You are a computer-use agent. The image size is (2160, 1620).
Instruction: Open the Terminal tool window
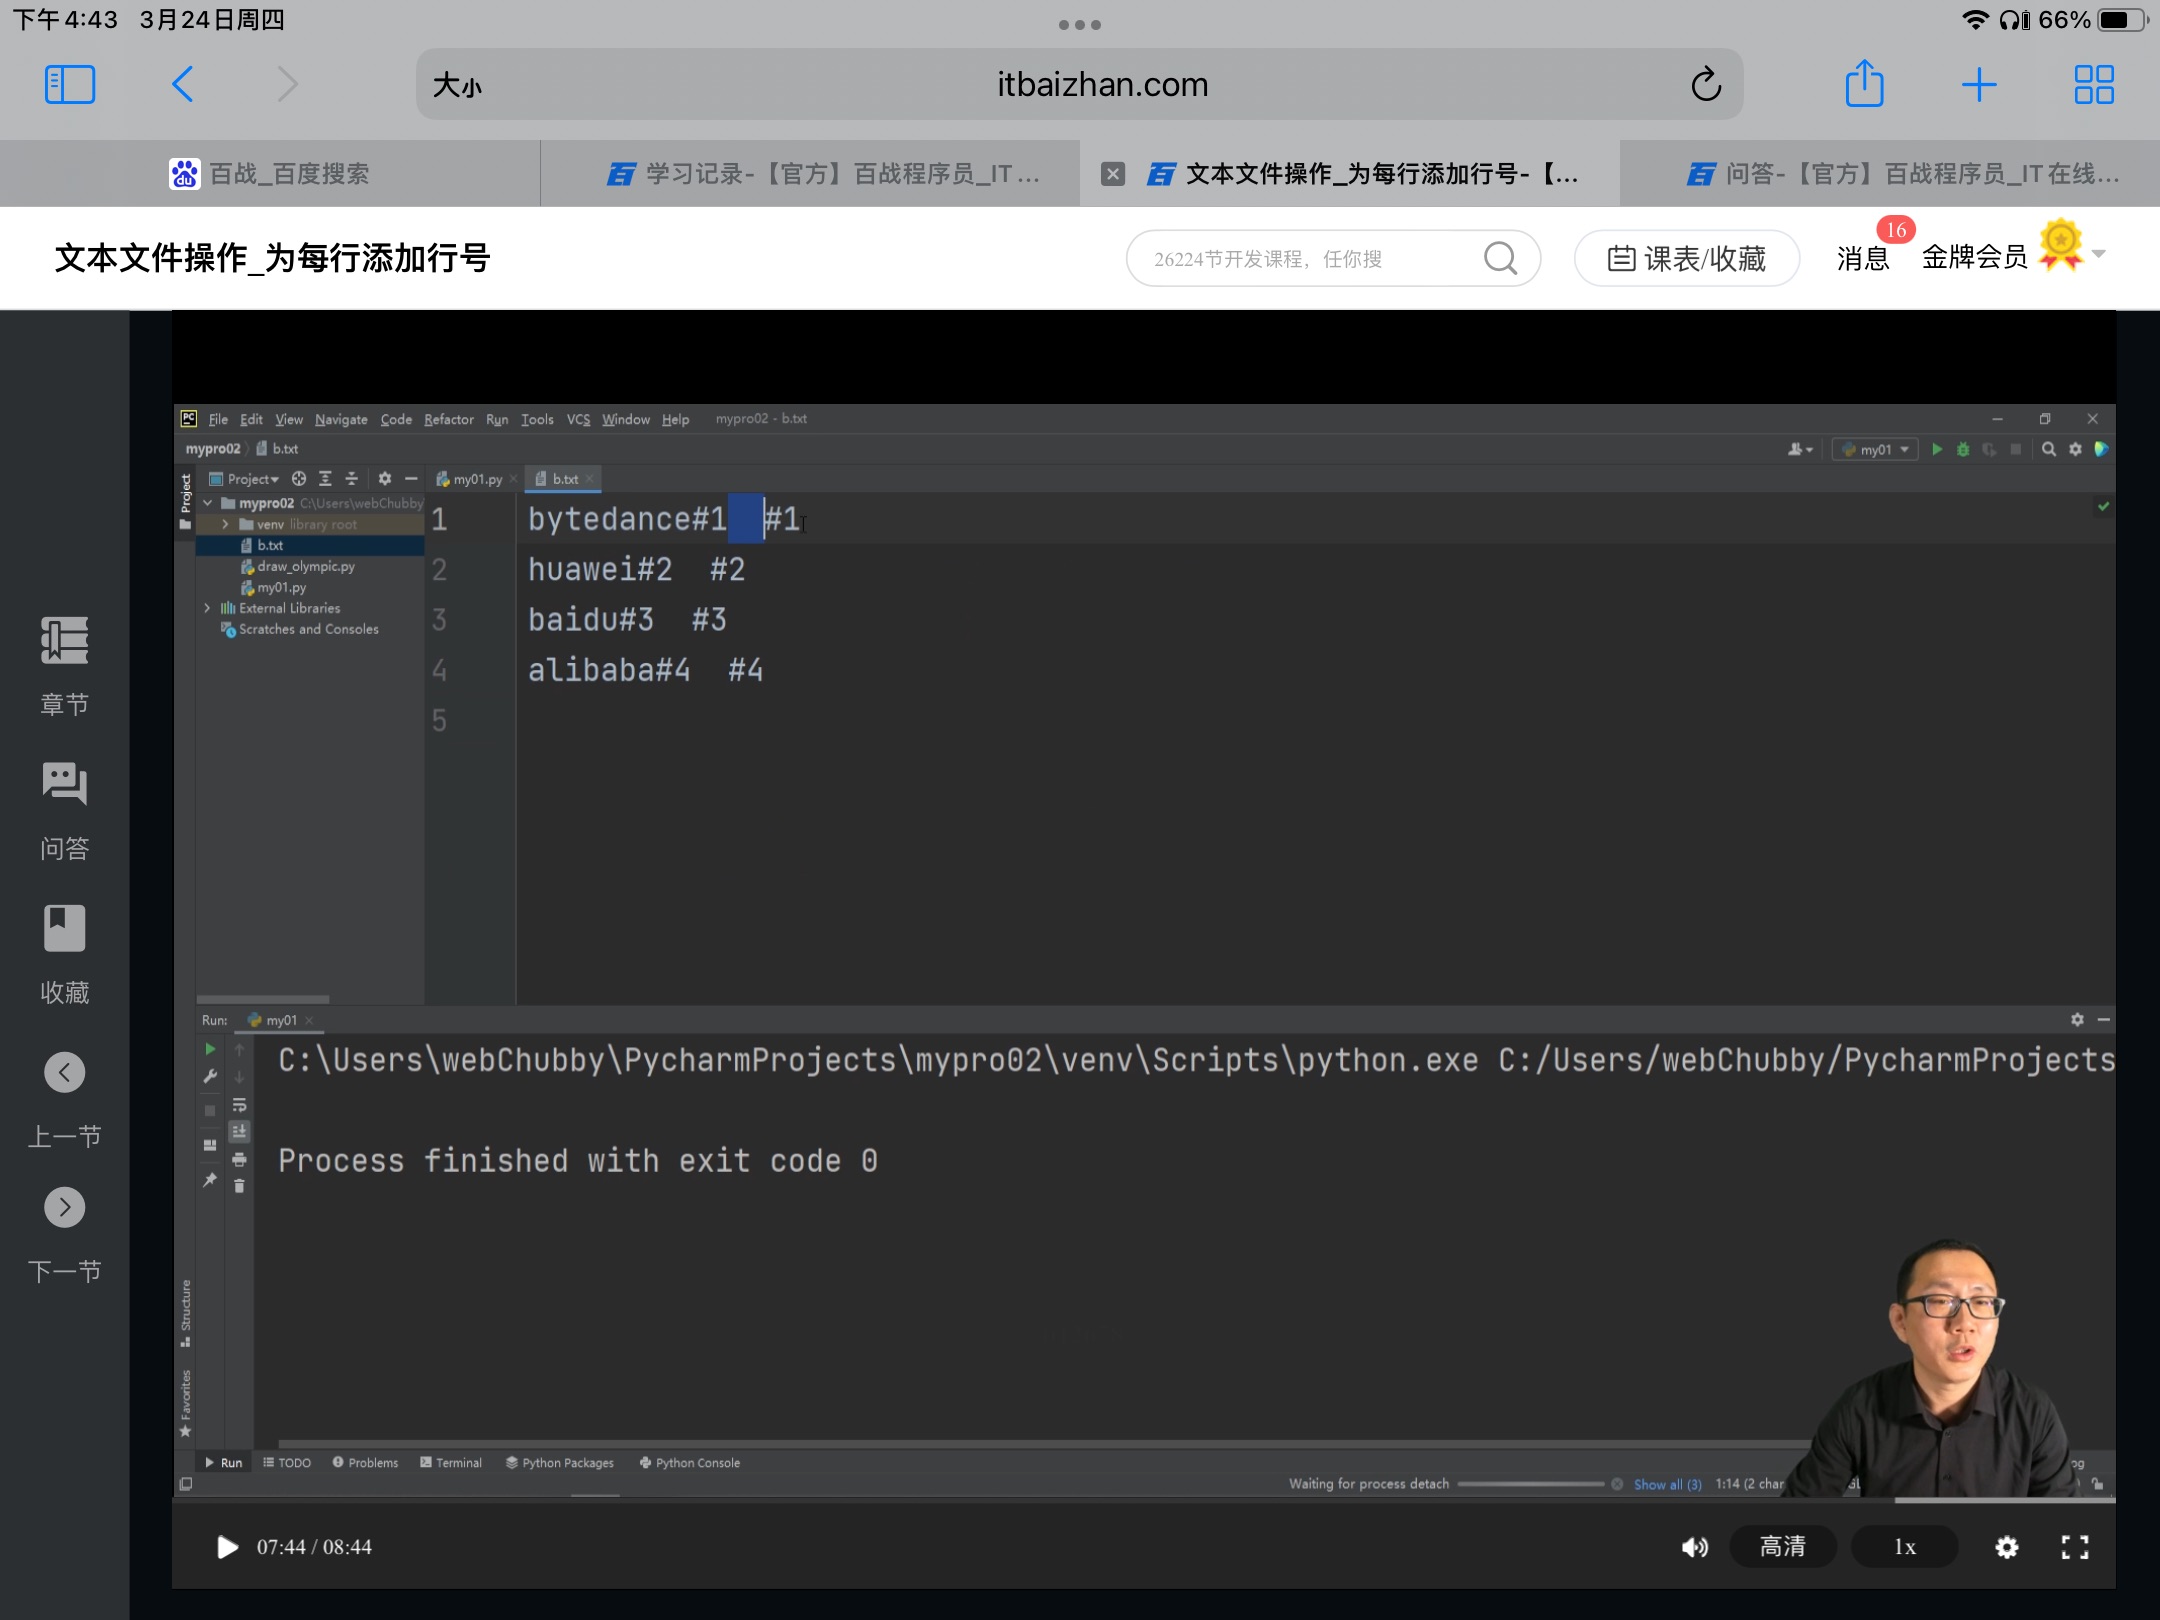(x=451, y=1463)
